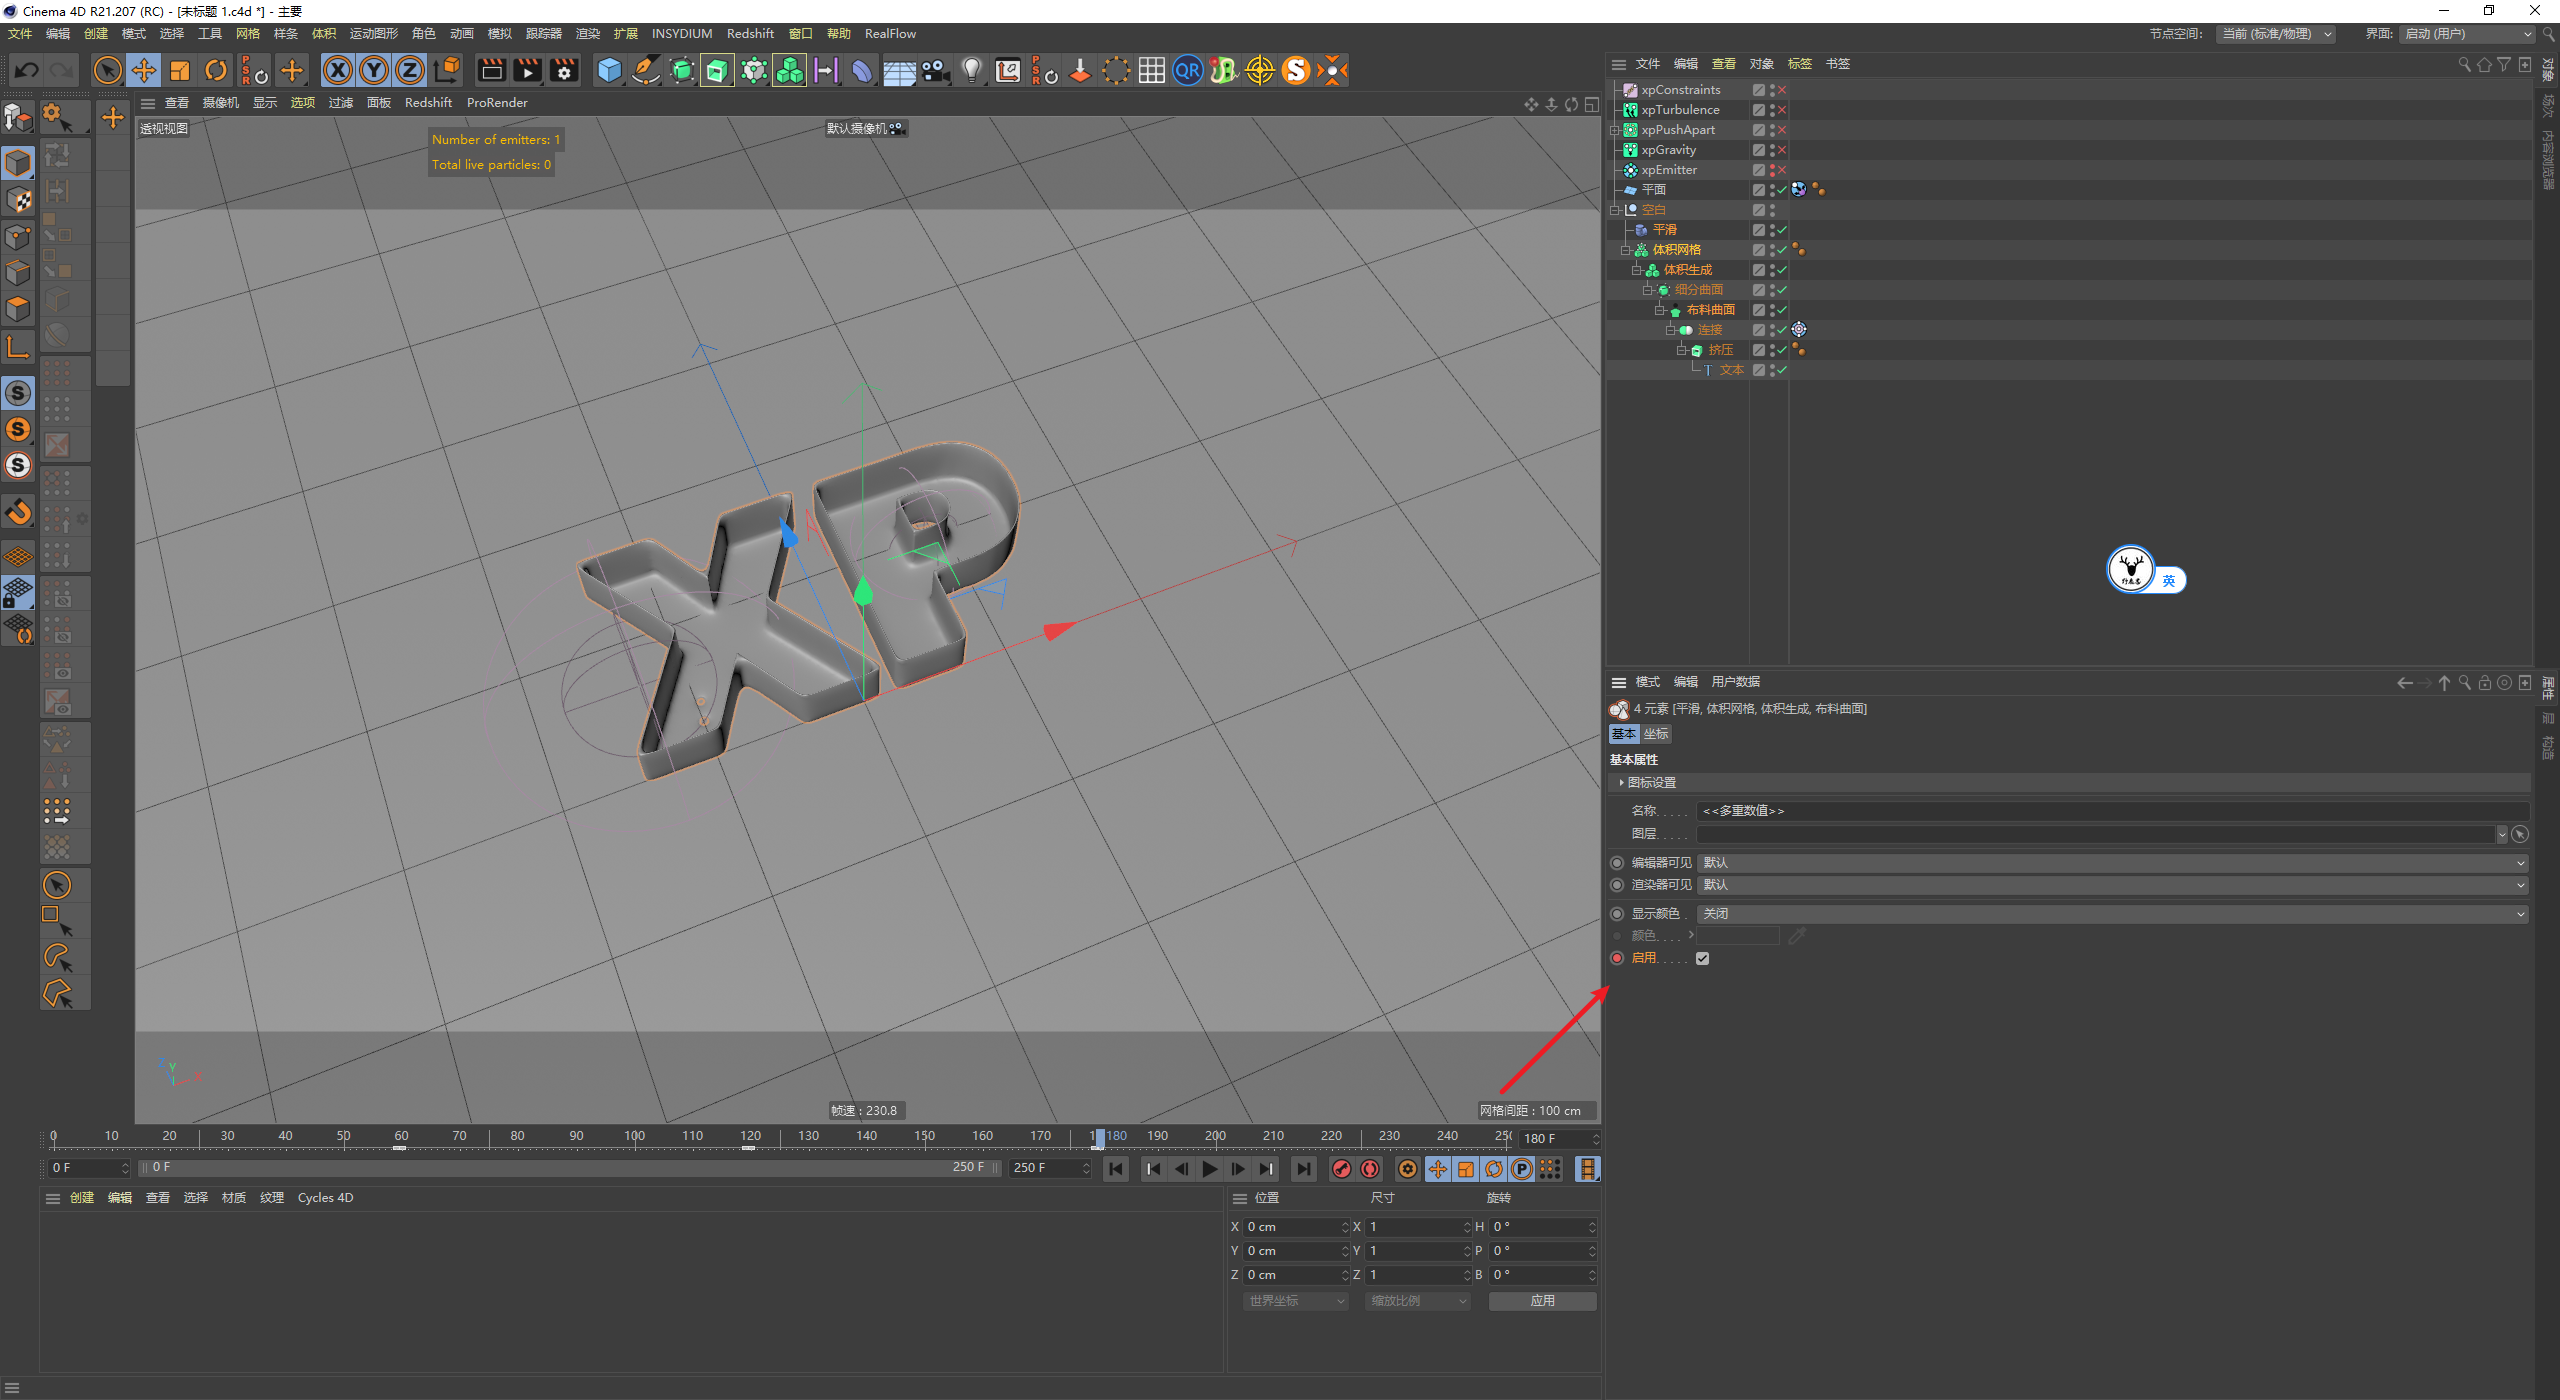This screenshot has width=2560, height=1400.
Task: Click the Cube primitive icon
Action: (609, 70)
